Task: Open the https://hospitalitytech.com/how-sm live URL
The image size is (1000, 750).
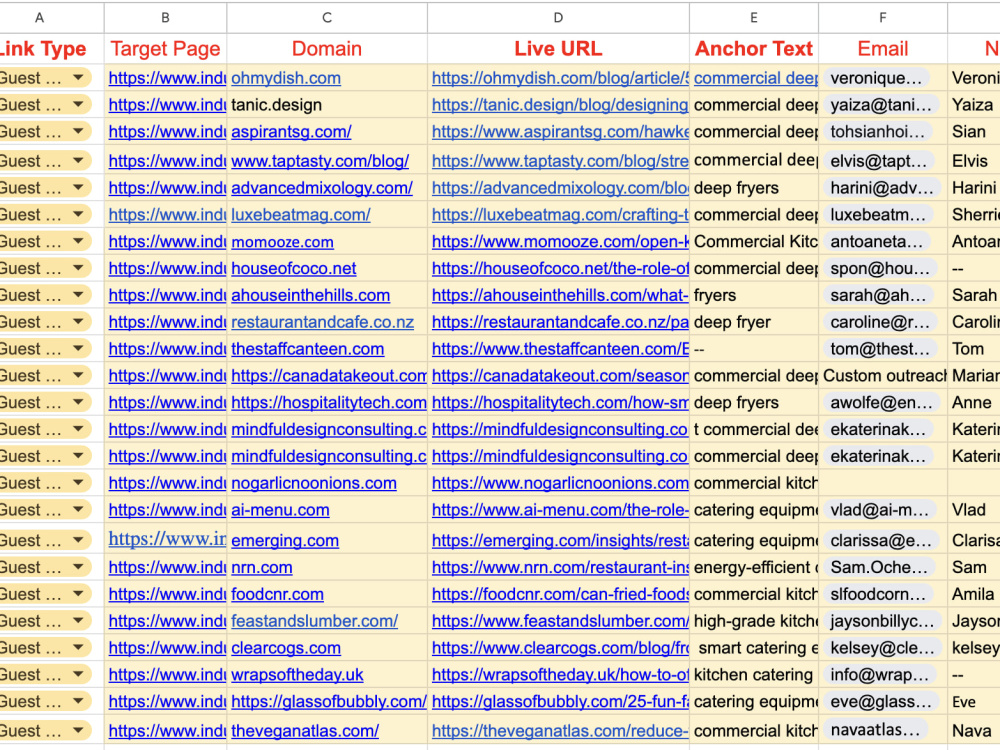Action: 560,402
